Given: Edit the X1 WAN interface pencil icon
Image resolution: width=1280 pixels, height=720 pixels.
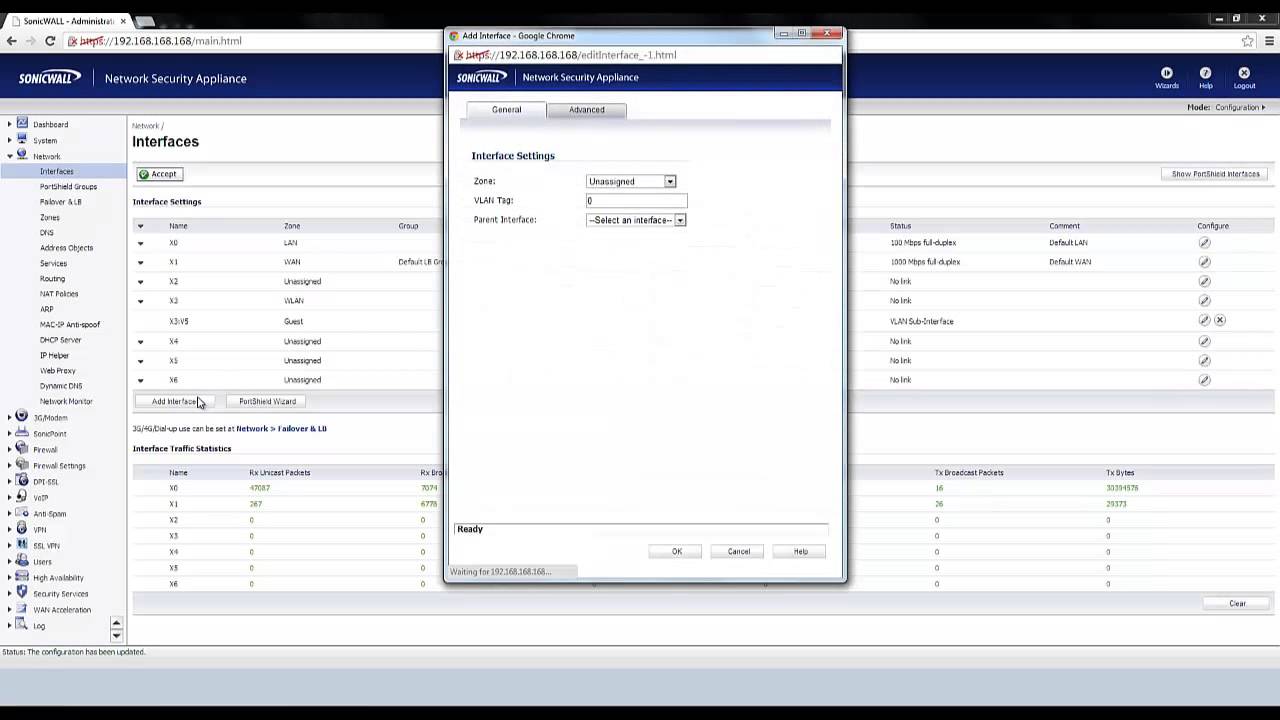Looking at the screenshot, I should [x=1204, y=262].
